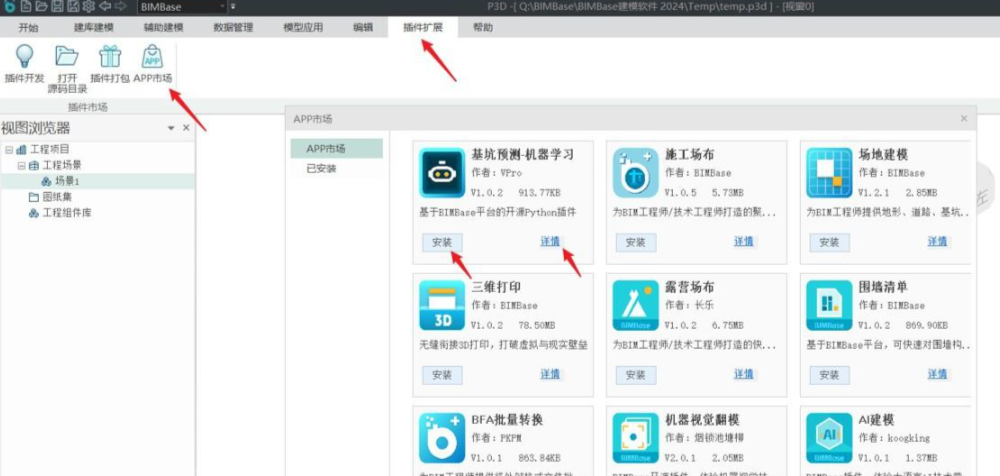Screen dimensions: 1000x476
Task: Install the 围墙清单 plugin
Action: pos(829,375)
